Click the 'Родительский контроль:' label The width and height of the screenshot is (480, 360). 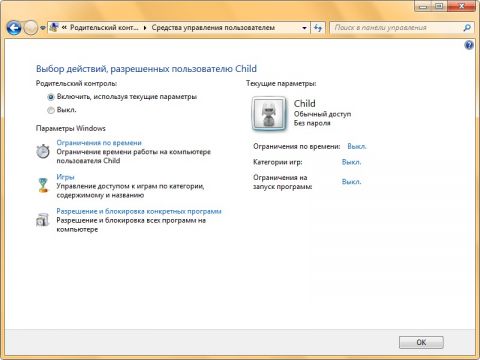coord(76,84)
